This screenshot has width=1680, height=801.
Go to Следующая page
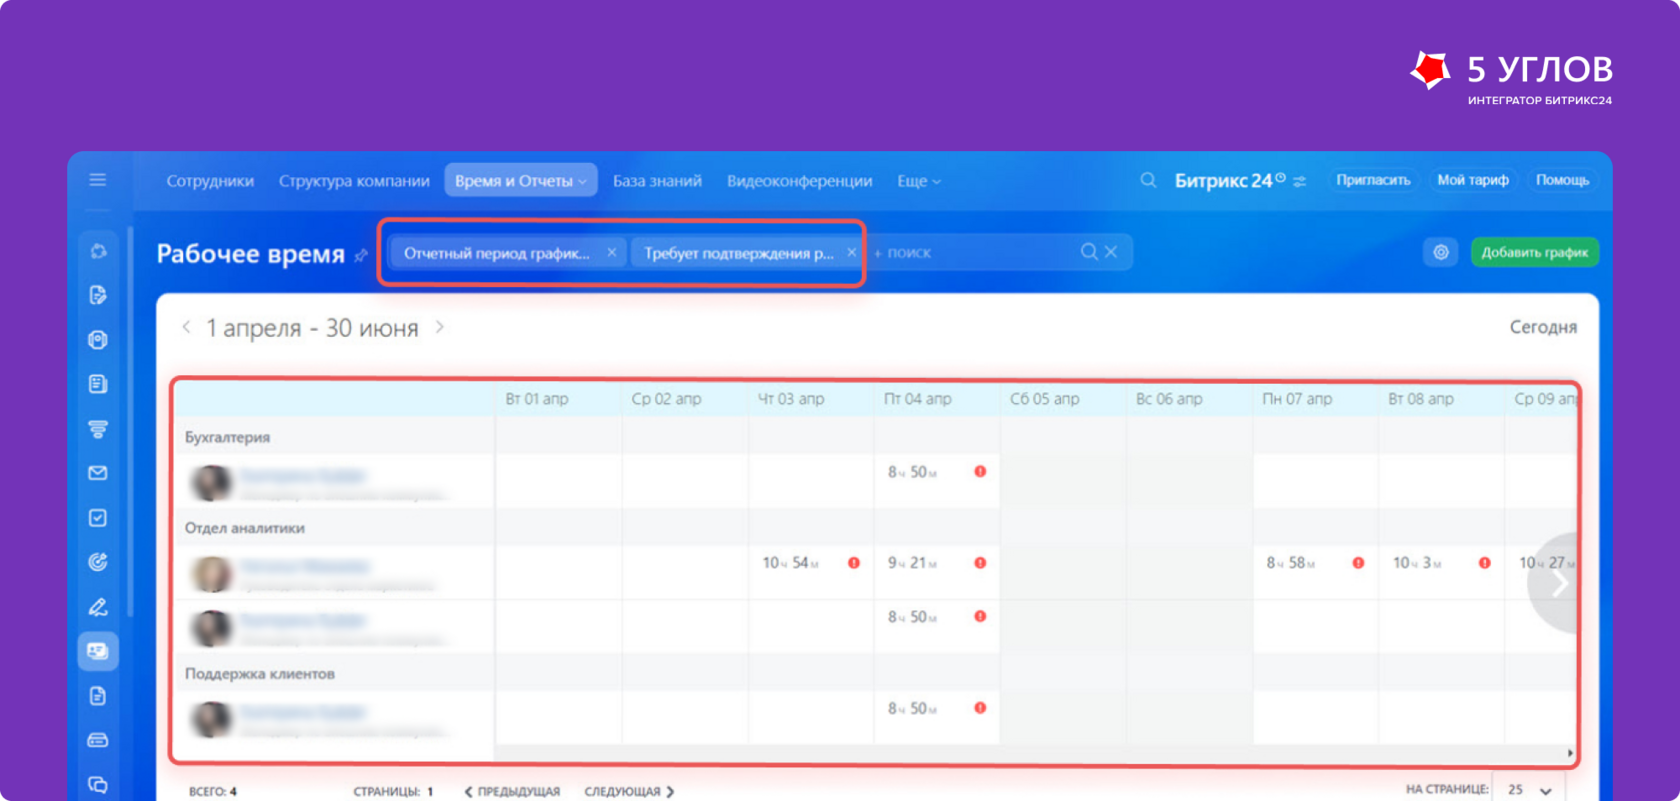(629, 791)
